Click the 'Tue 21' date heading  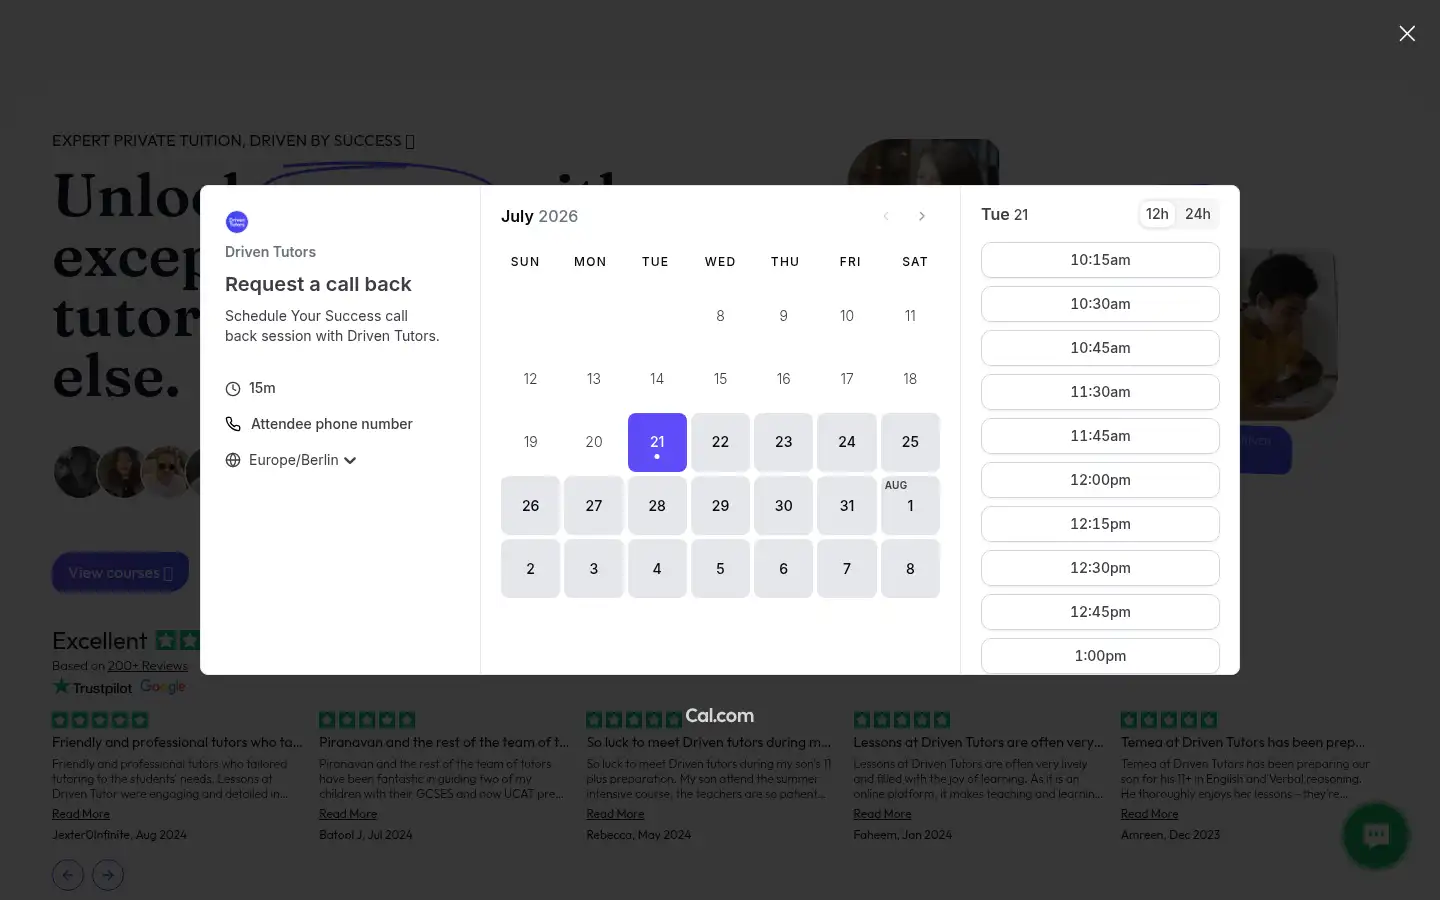click(1005, 214)
